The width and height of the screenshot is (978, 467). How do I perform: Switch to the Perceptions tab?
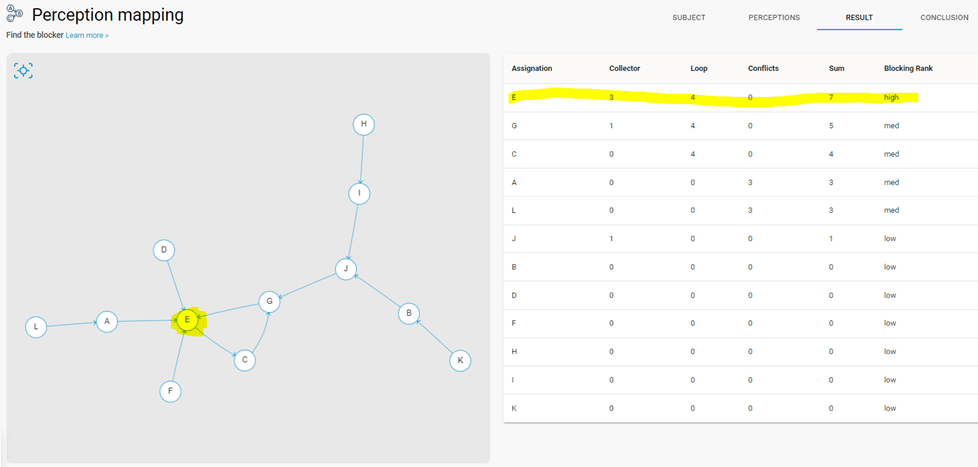point(774,17)
